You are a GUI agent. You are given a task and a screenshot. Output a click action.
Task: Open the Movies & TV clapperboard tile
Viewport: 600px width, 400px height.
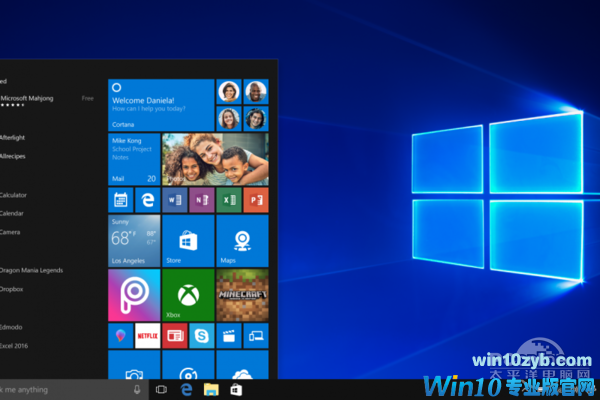point(229,336)
